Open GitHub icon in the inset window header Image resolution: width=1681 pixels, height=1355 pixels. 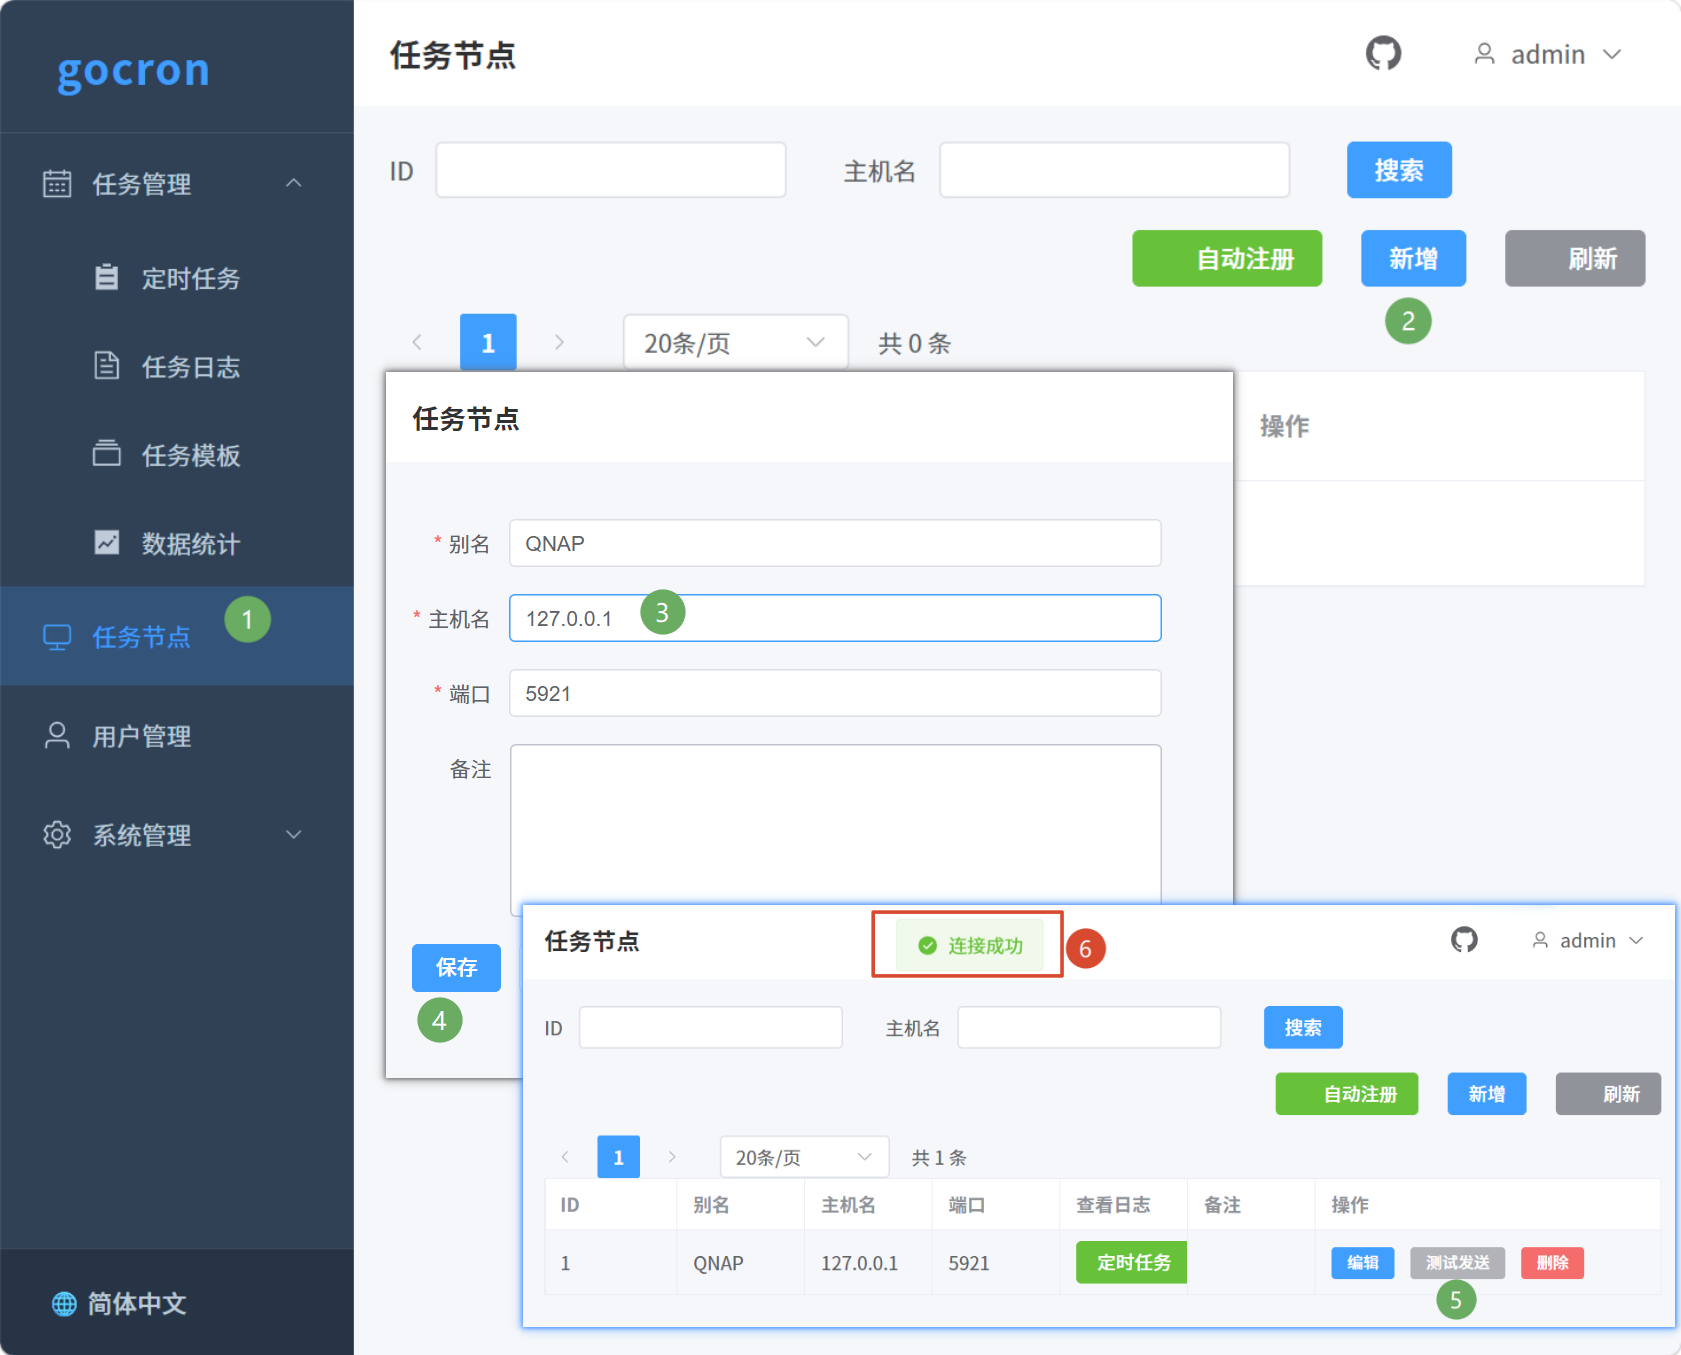[x=1464, y=940]
